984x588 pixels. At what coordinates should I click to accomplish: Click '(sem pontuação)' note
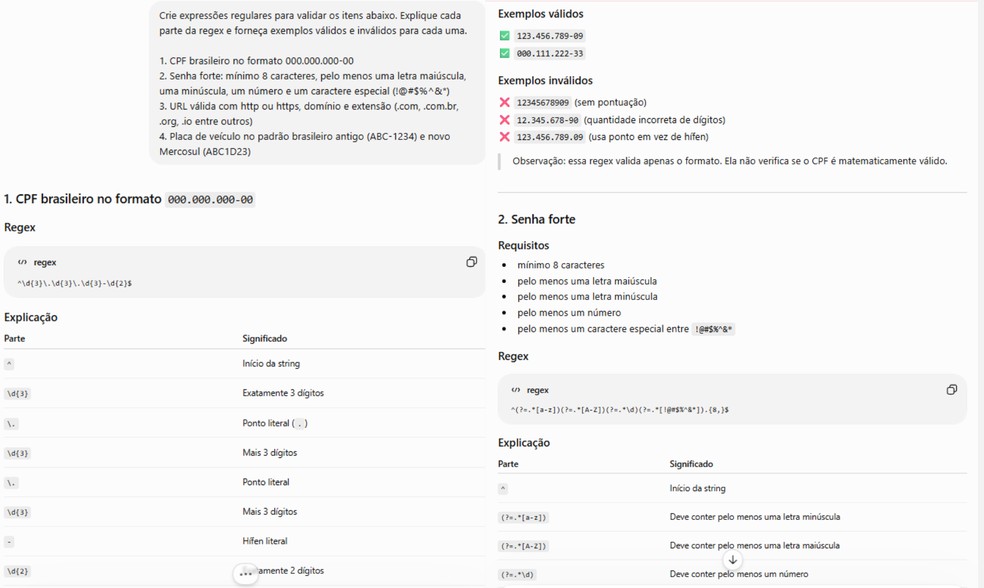[x=610, y=102]
